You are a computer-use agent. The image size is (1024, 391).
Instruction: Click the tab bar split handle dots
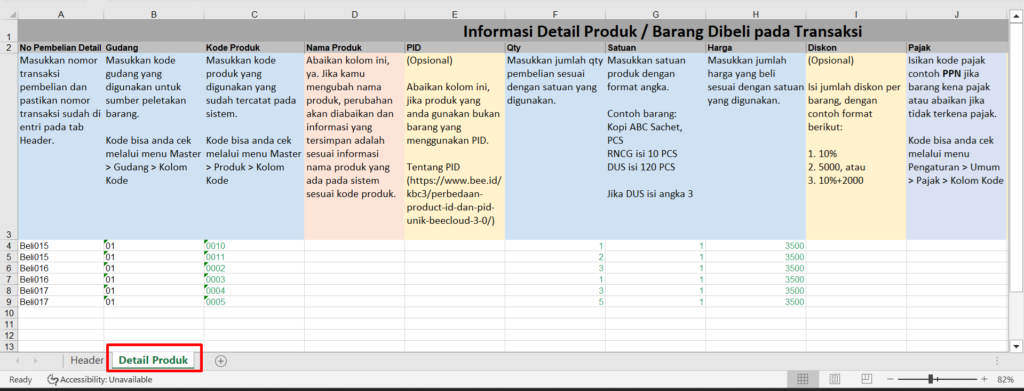click(x=997, y=360)
